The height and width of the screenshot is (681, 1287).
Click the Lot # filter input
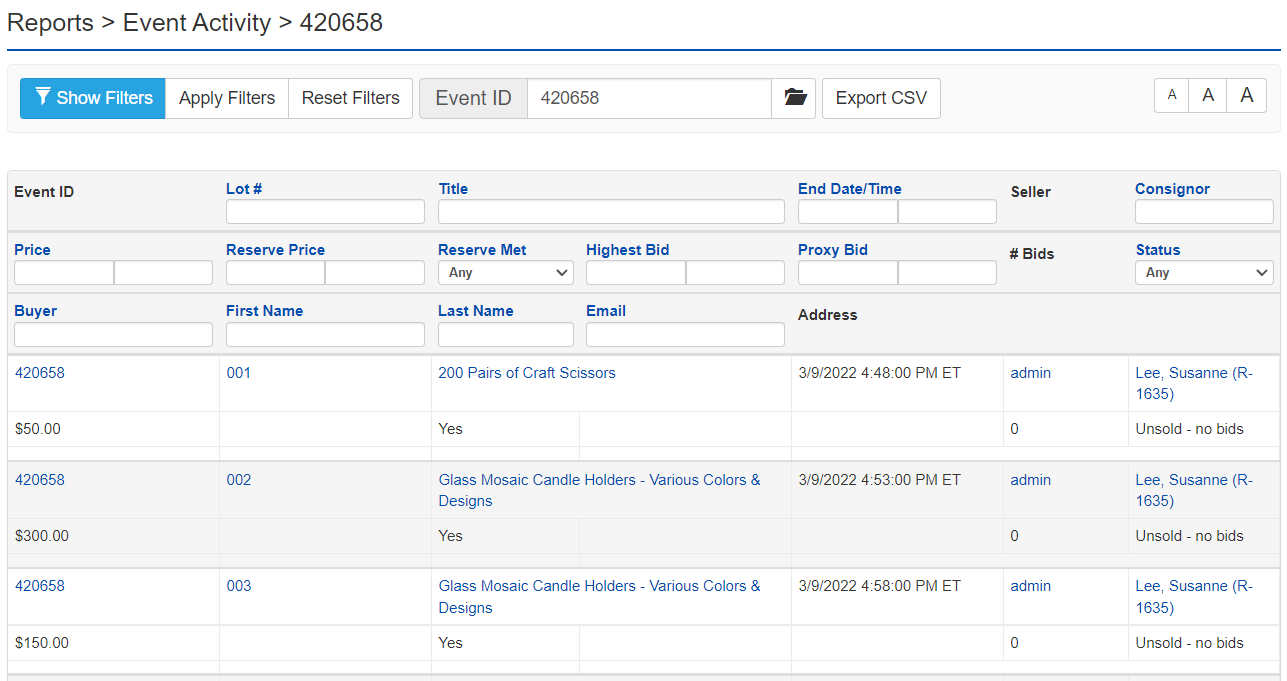[x=325, y=211]
